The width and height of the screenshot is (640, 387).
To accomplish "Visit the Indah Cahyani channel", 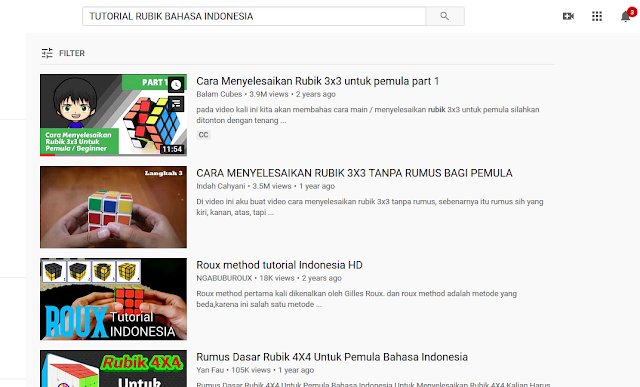I will pyautogui.click(x=221, y=186).
